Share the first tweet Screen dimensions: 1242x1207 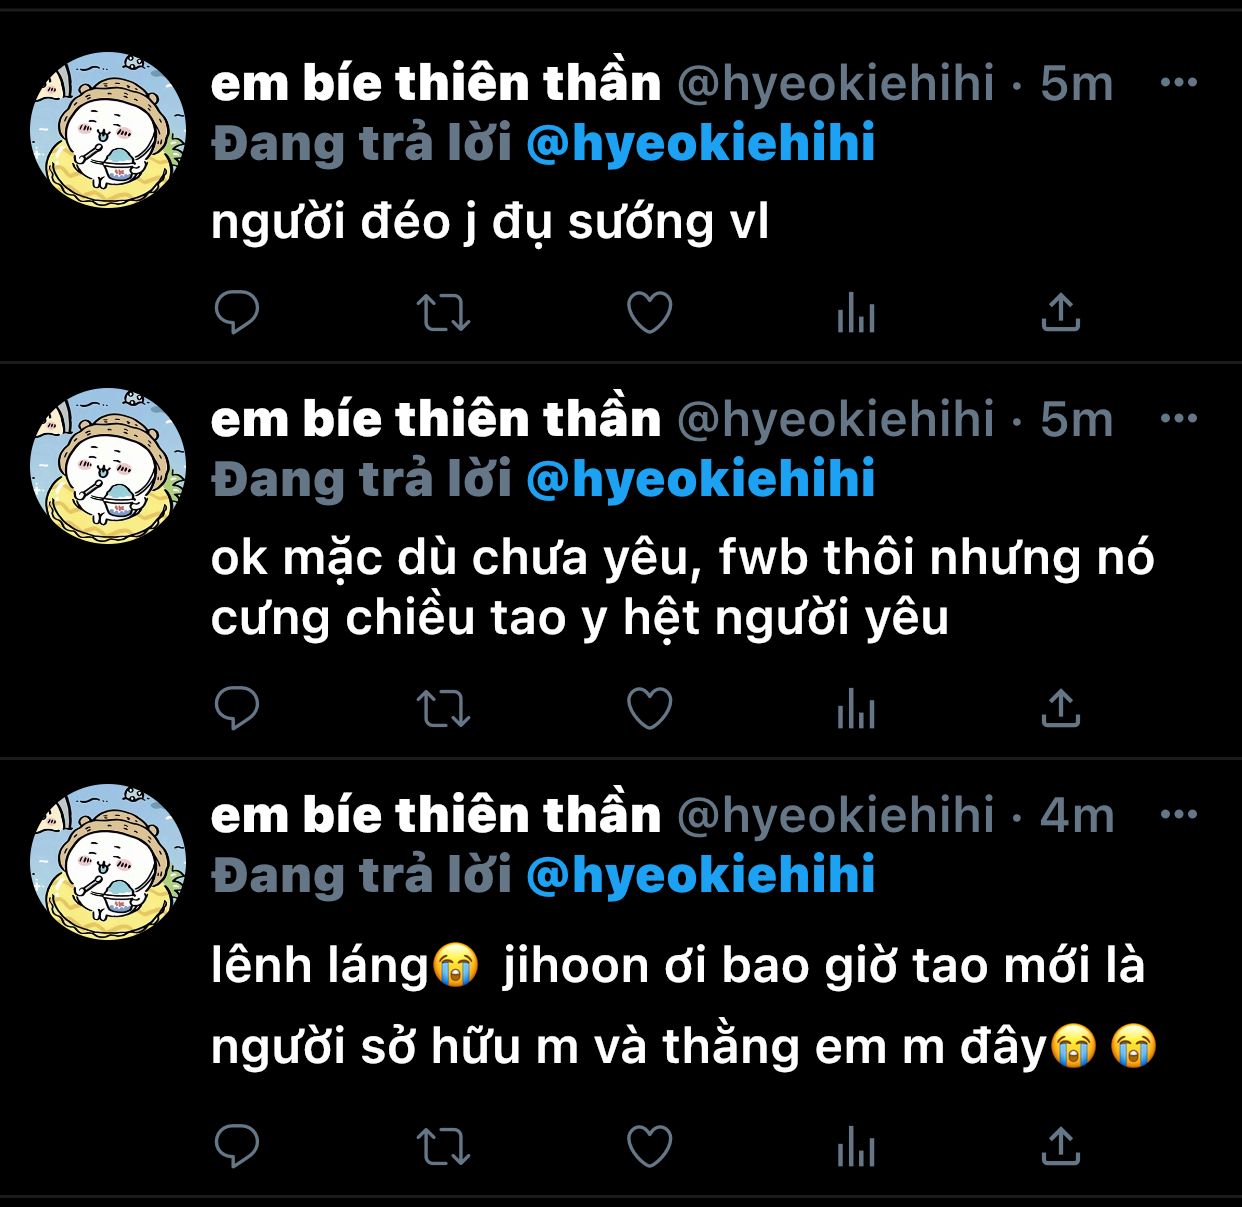1061,313
